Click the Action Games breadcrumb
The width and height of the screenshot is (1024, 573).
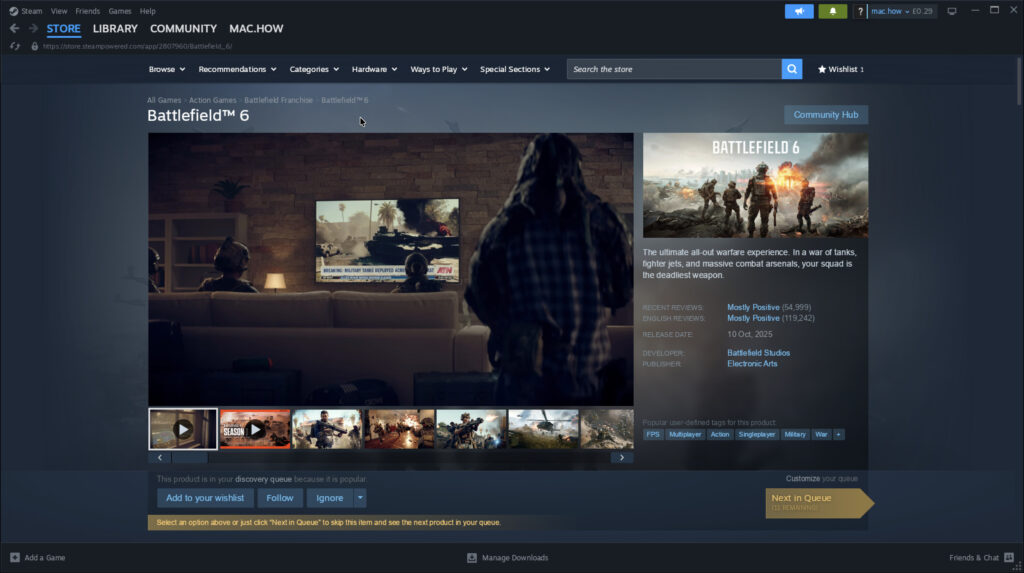[212, 100]
